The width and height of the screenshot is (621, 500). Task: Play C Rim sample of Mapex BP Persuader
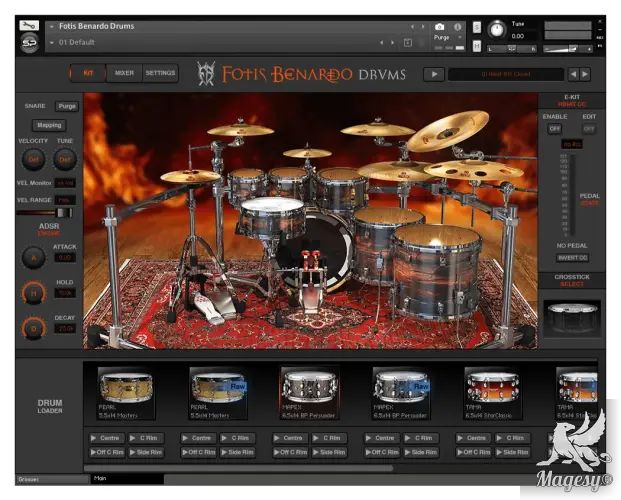click(329, 438)
